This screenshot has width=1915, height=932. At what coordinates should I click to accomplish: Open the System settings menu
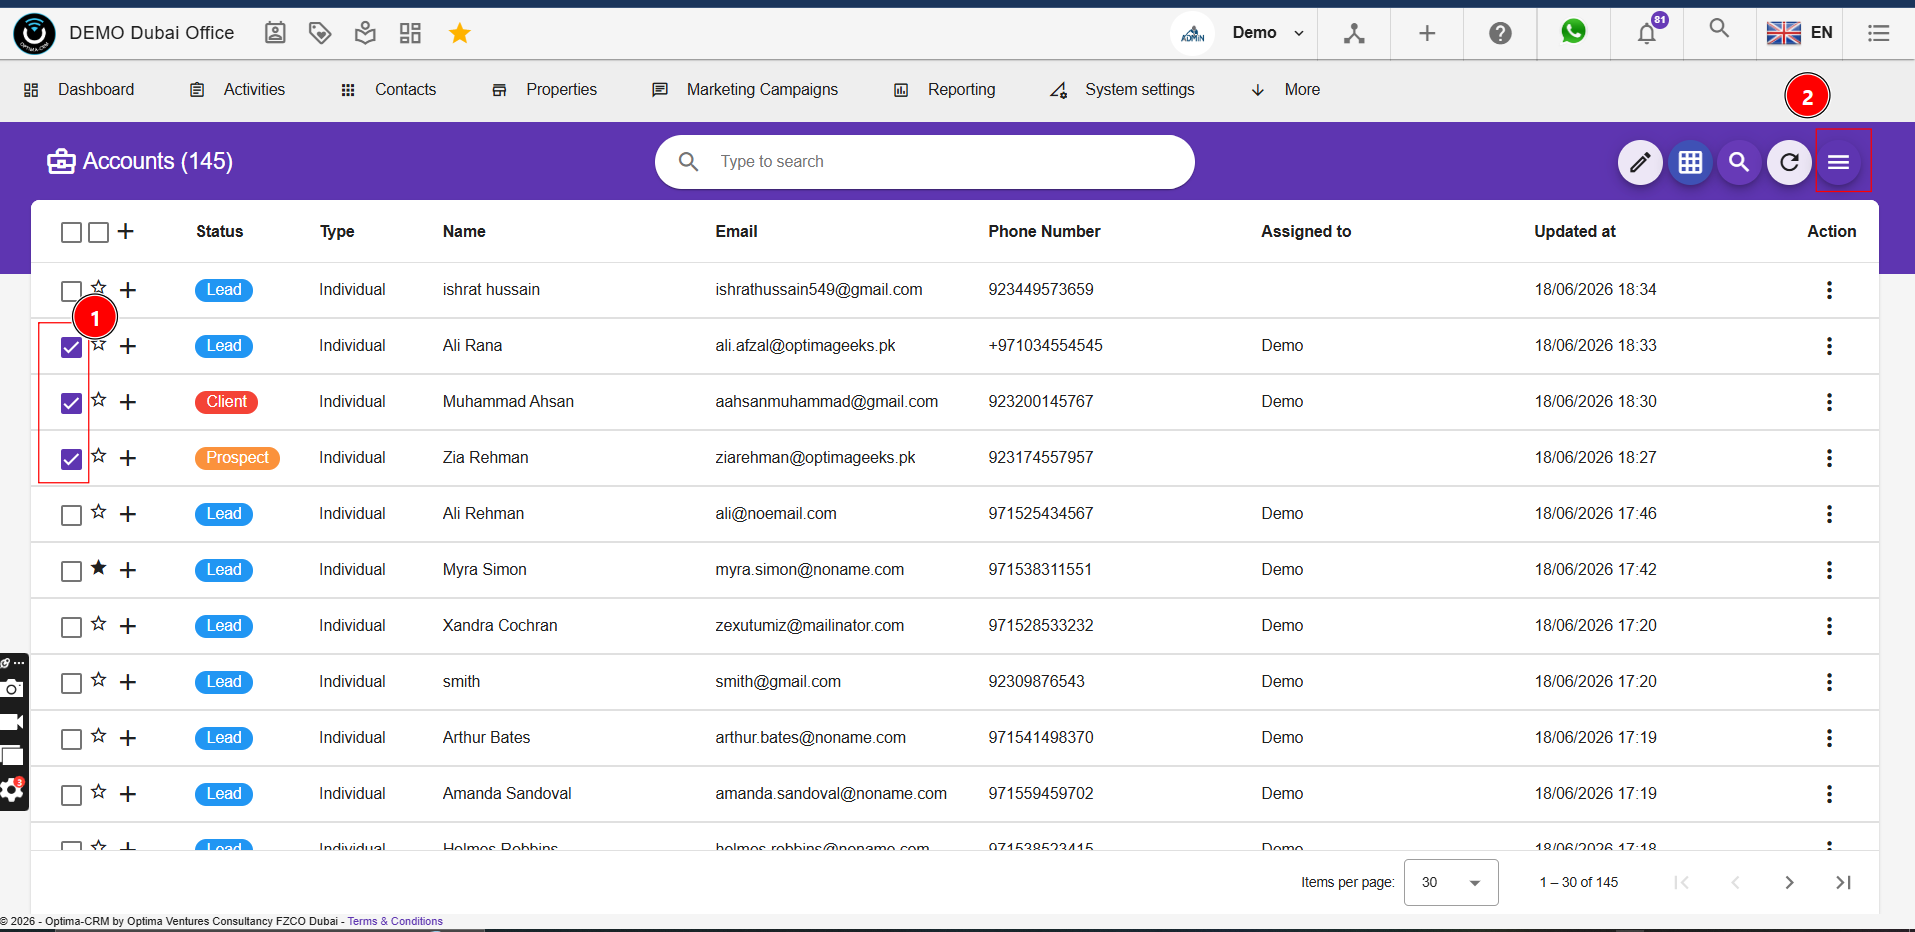click(x=1122, y=90)
